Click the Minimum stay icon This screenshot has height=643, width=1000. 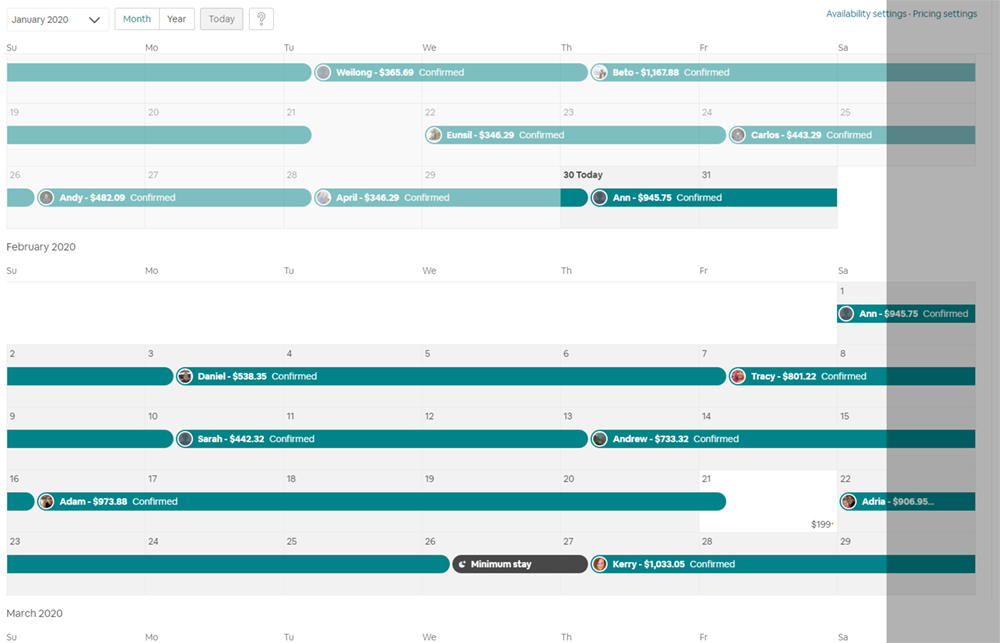[462, 565]
